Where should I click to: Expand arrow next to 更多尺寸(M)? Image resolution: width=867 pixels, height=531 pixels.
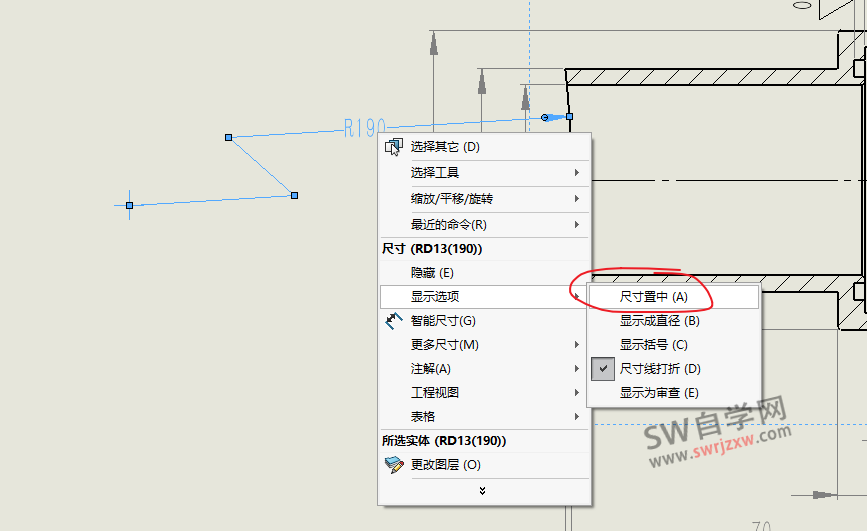[x=577, y=345]
